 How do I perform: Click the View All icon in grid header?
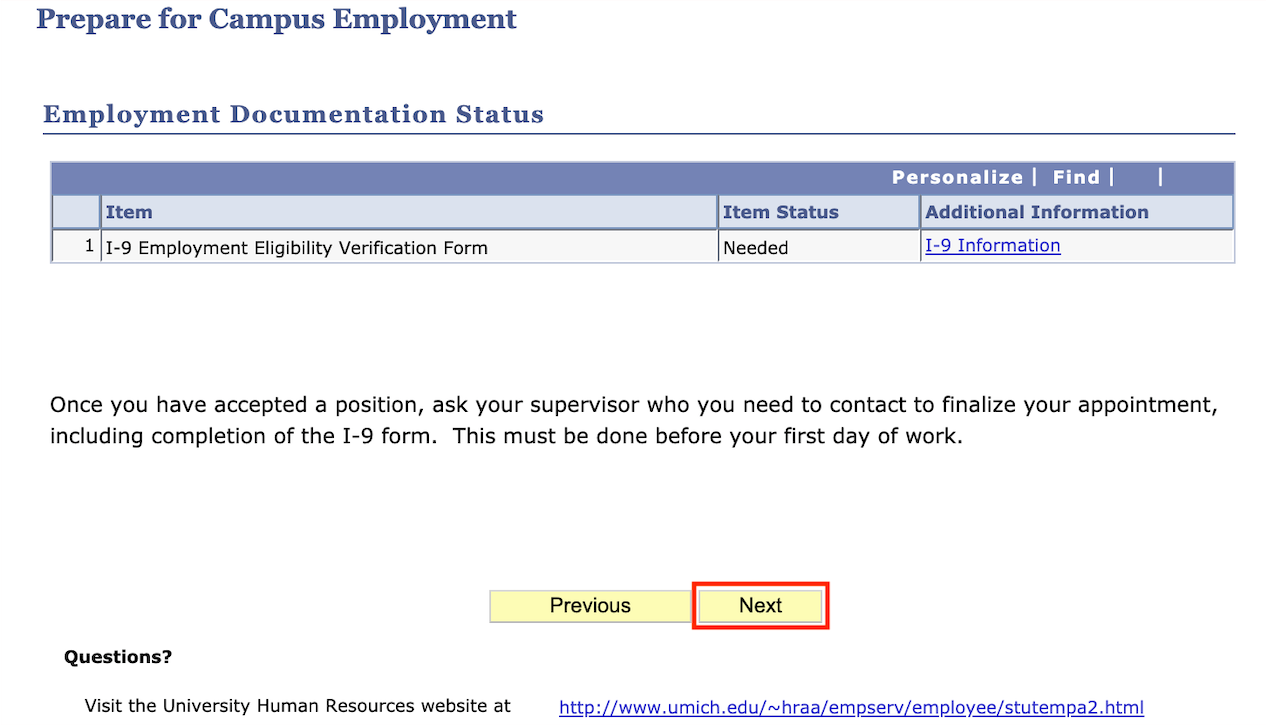1185,177
